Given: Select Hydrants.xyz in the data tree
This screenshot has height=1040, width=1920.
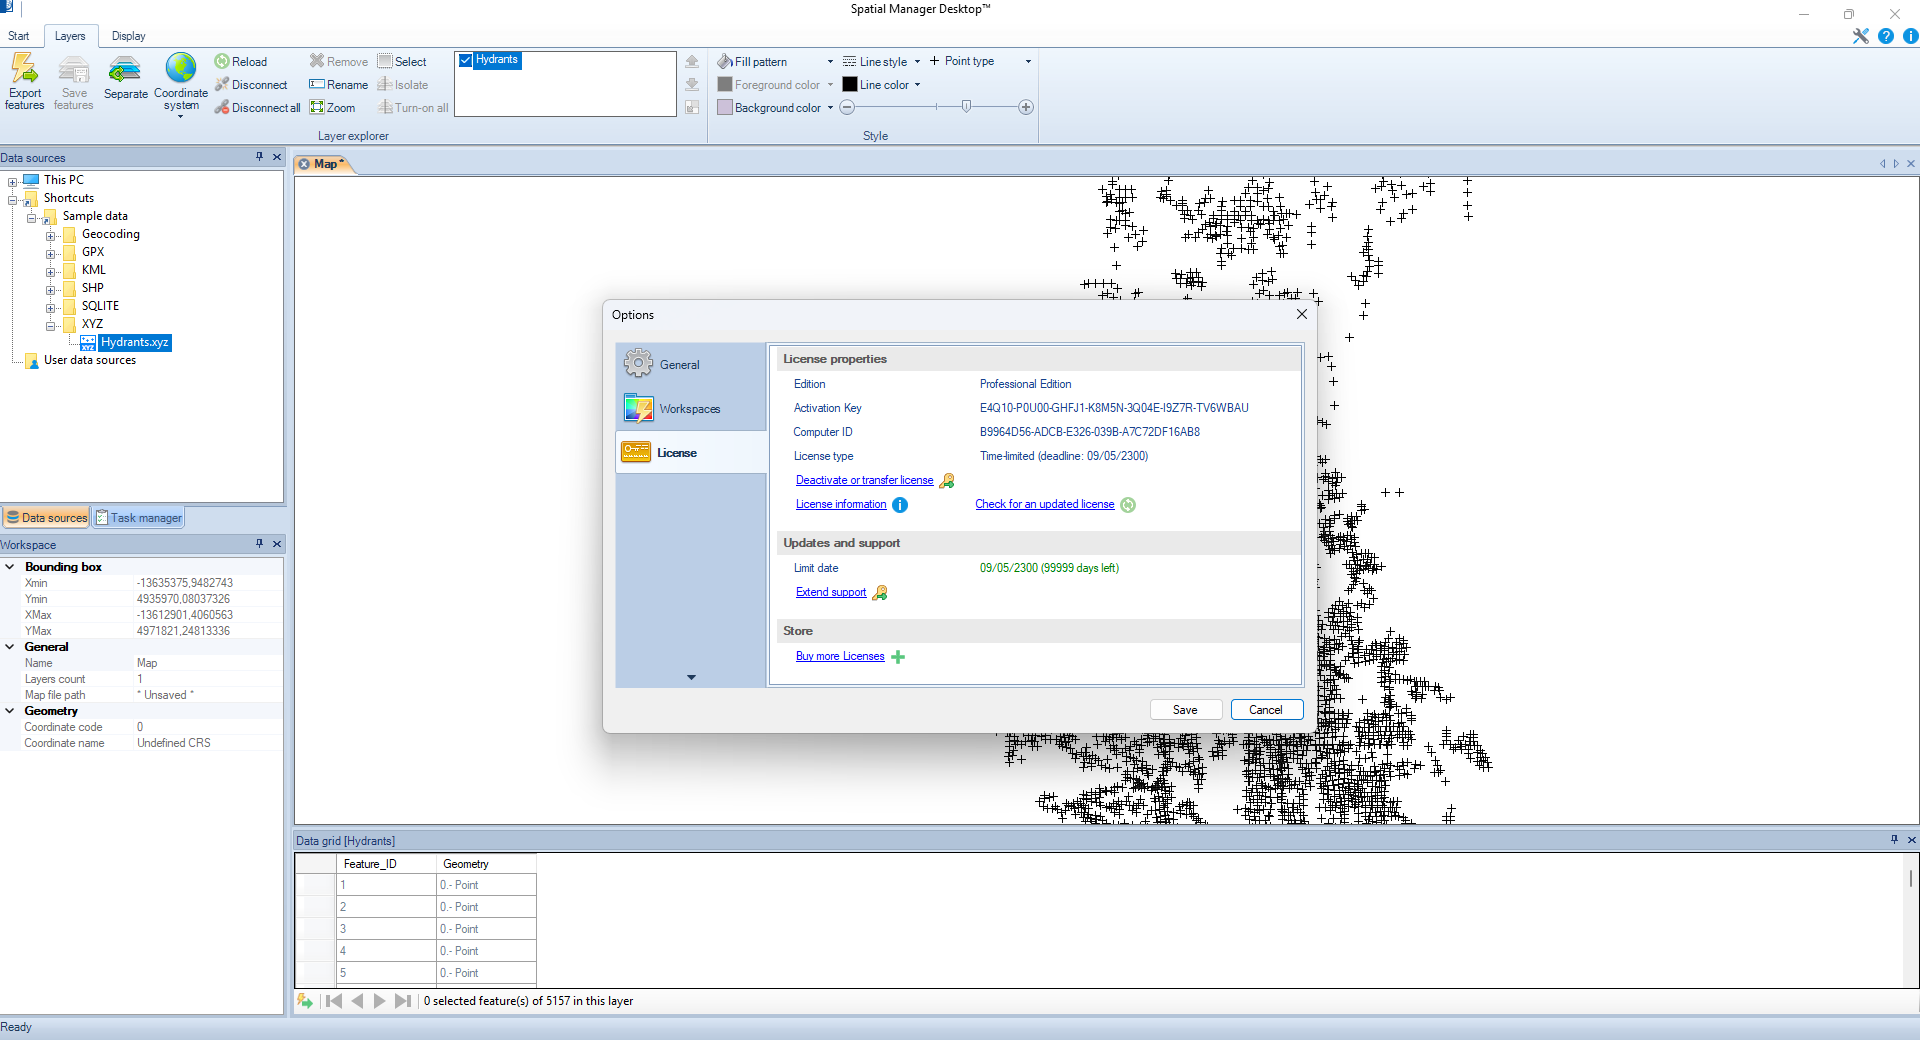Looking at the screenshot, I should tap(135, 342).
